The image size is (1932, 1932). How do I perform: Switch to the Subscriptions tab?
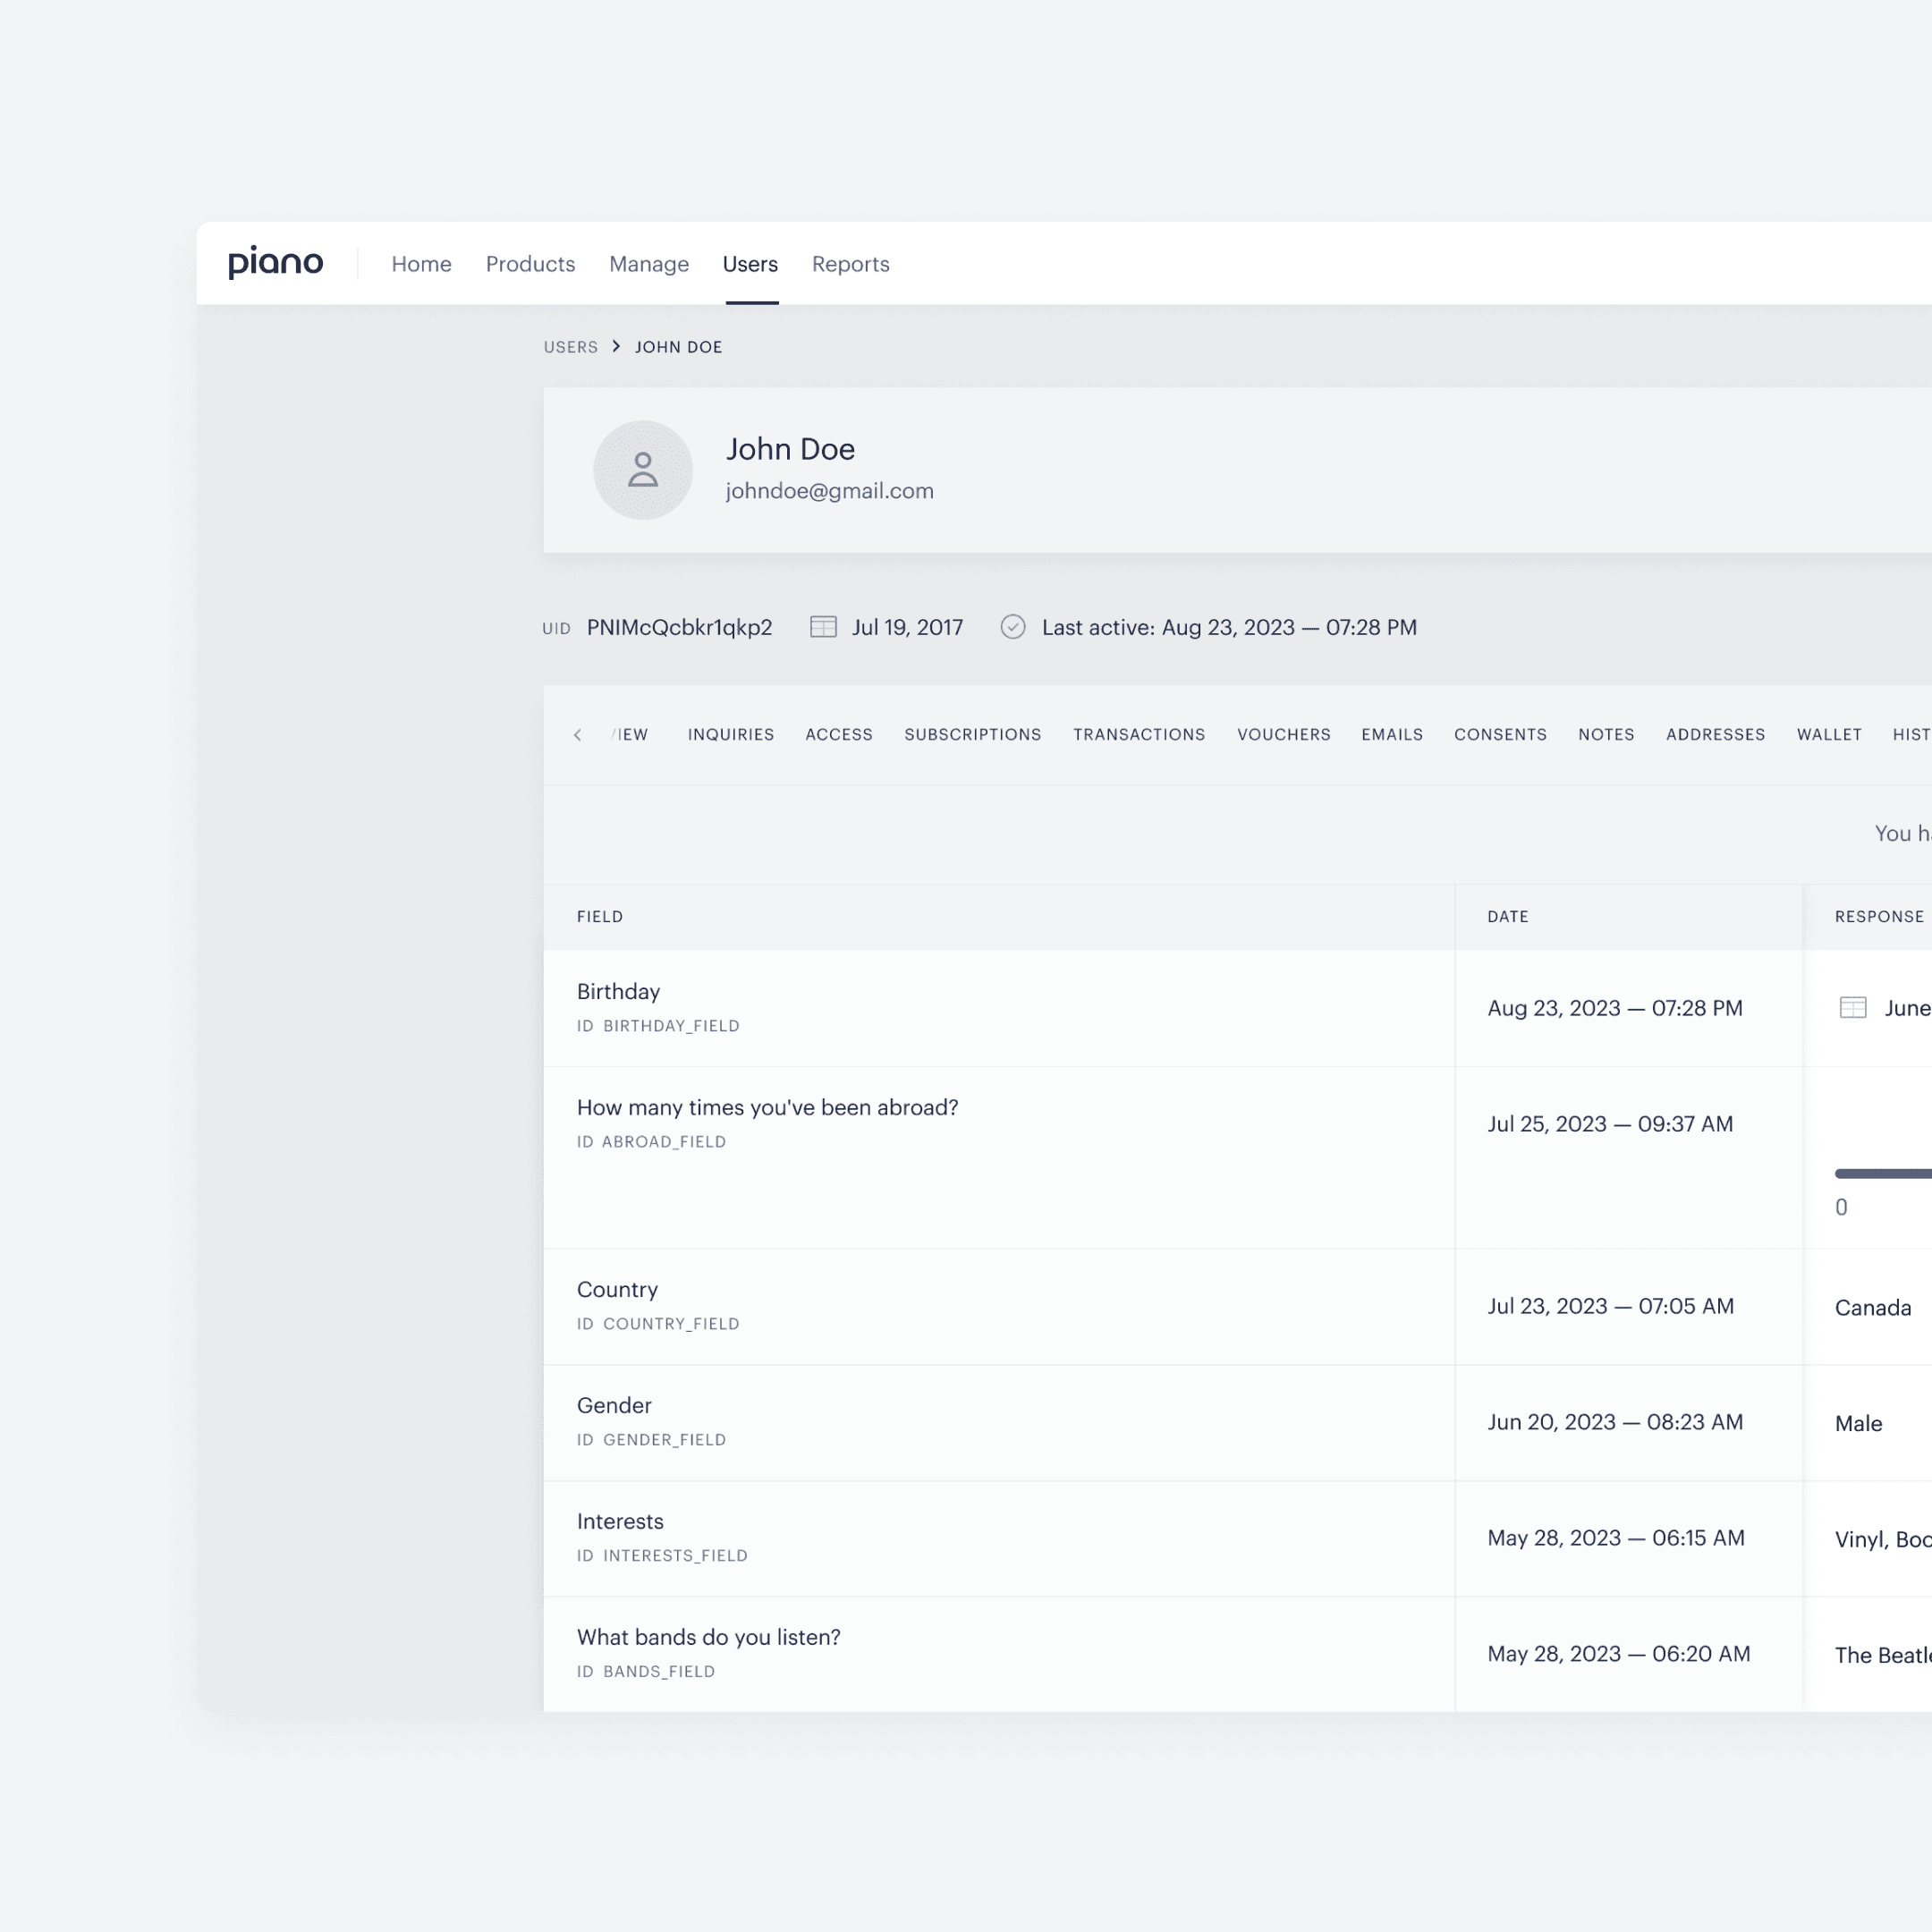point(973,735)
